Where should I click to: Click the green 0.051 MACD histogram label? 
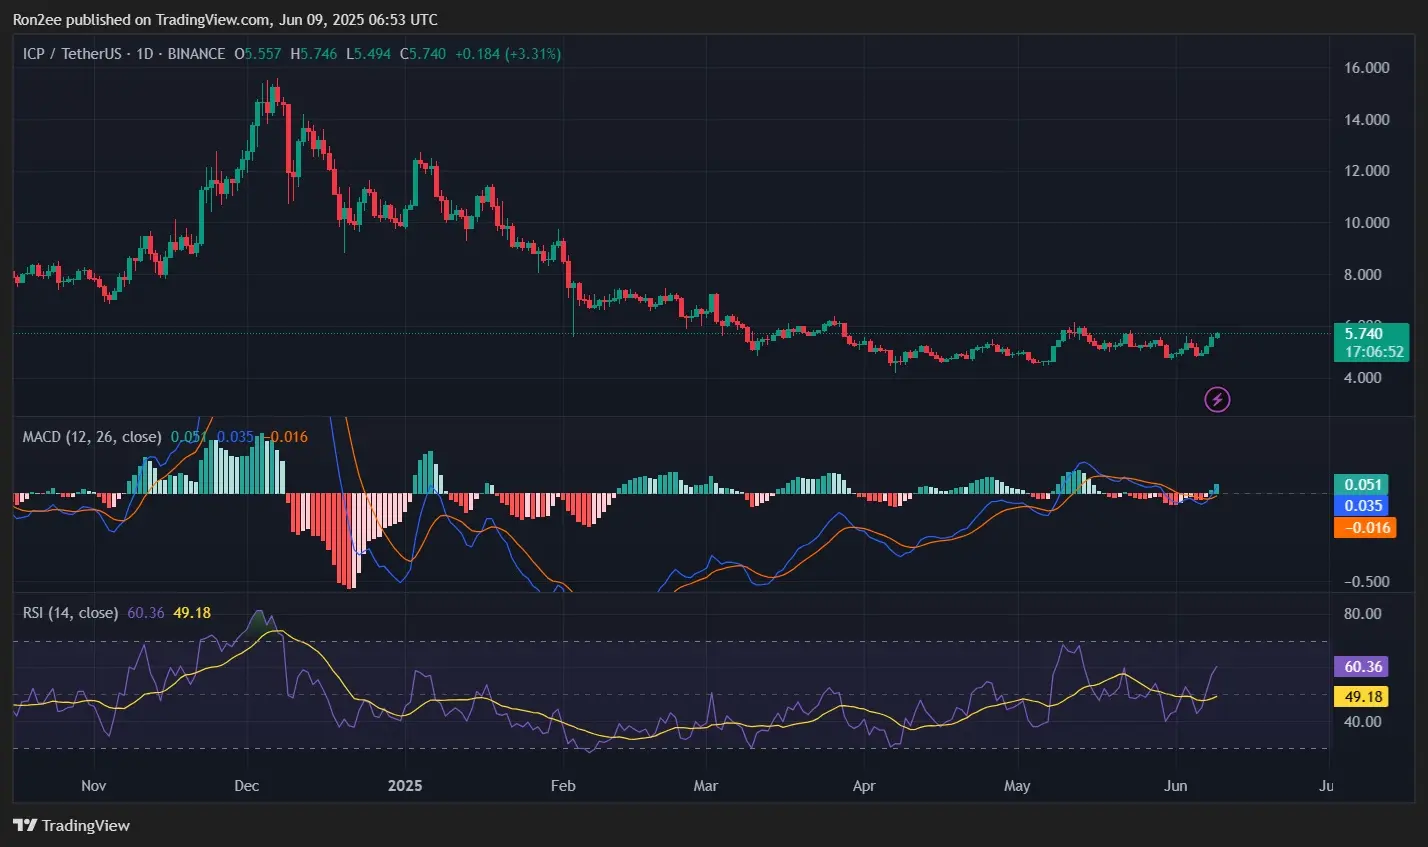tap(1363, 485)
